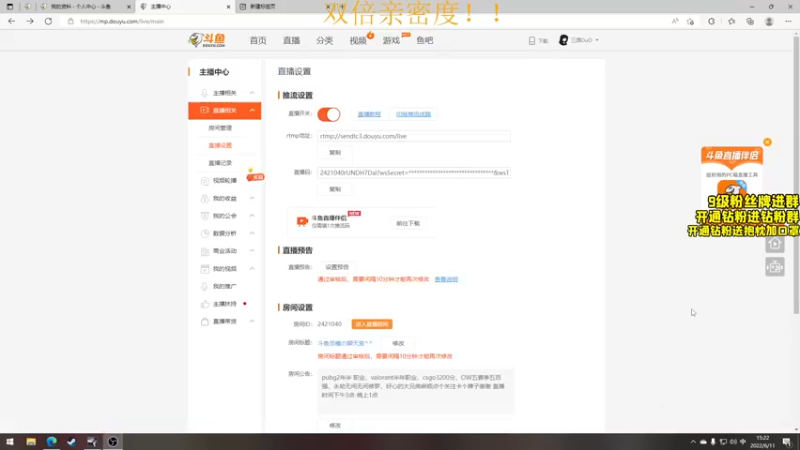
Task: Expand the 主播相关 section chevron
Action: [252, 93]
